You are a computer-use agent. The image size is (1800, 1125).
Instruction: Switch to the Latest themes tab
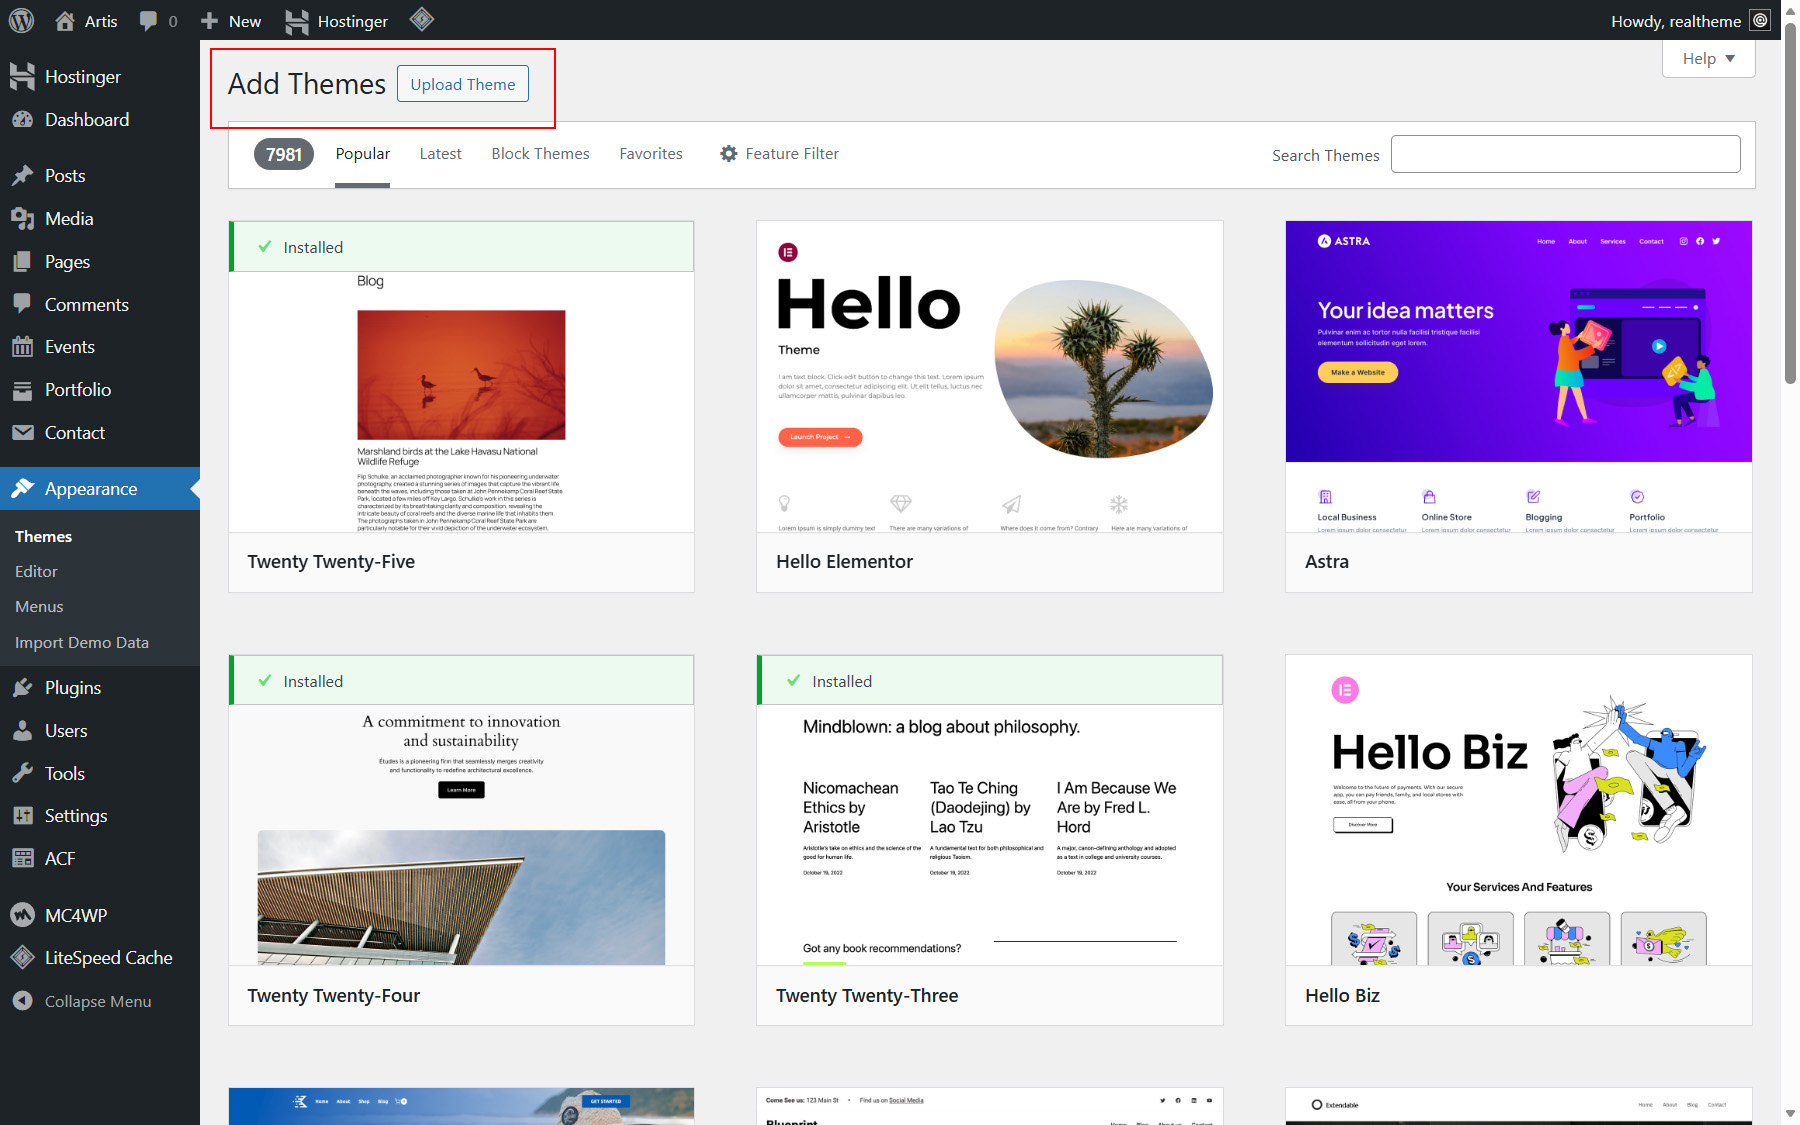440,154
